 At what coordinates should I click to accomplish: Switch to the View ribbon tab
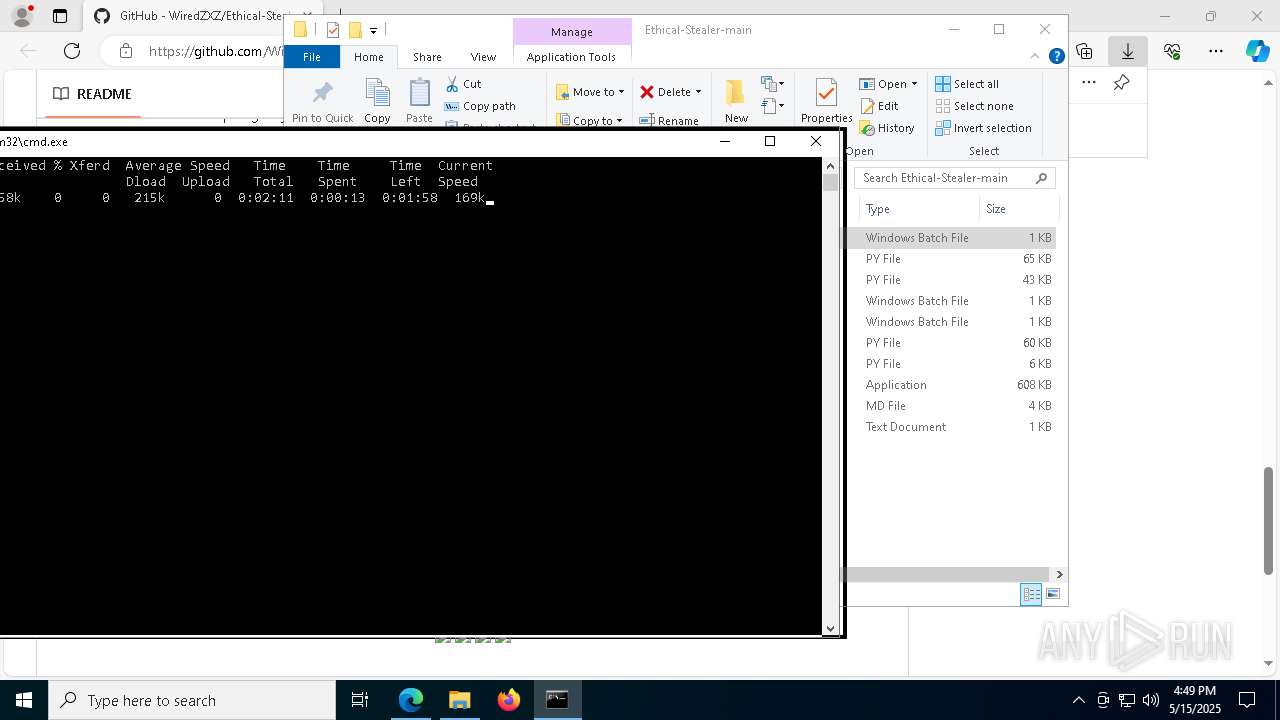pyautogui.click(x=483, y=57)
